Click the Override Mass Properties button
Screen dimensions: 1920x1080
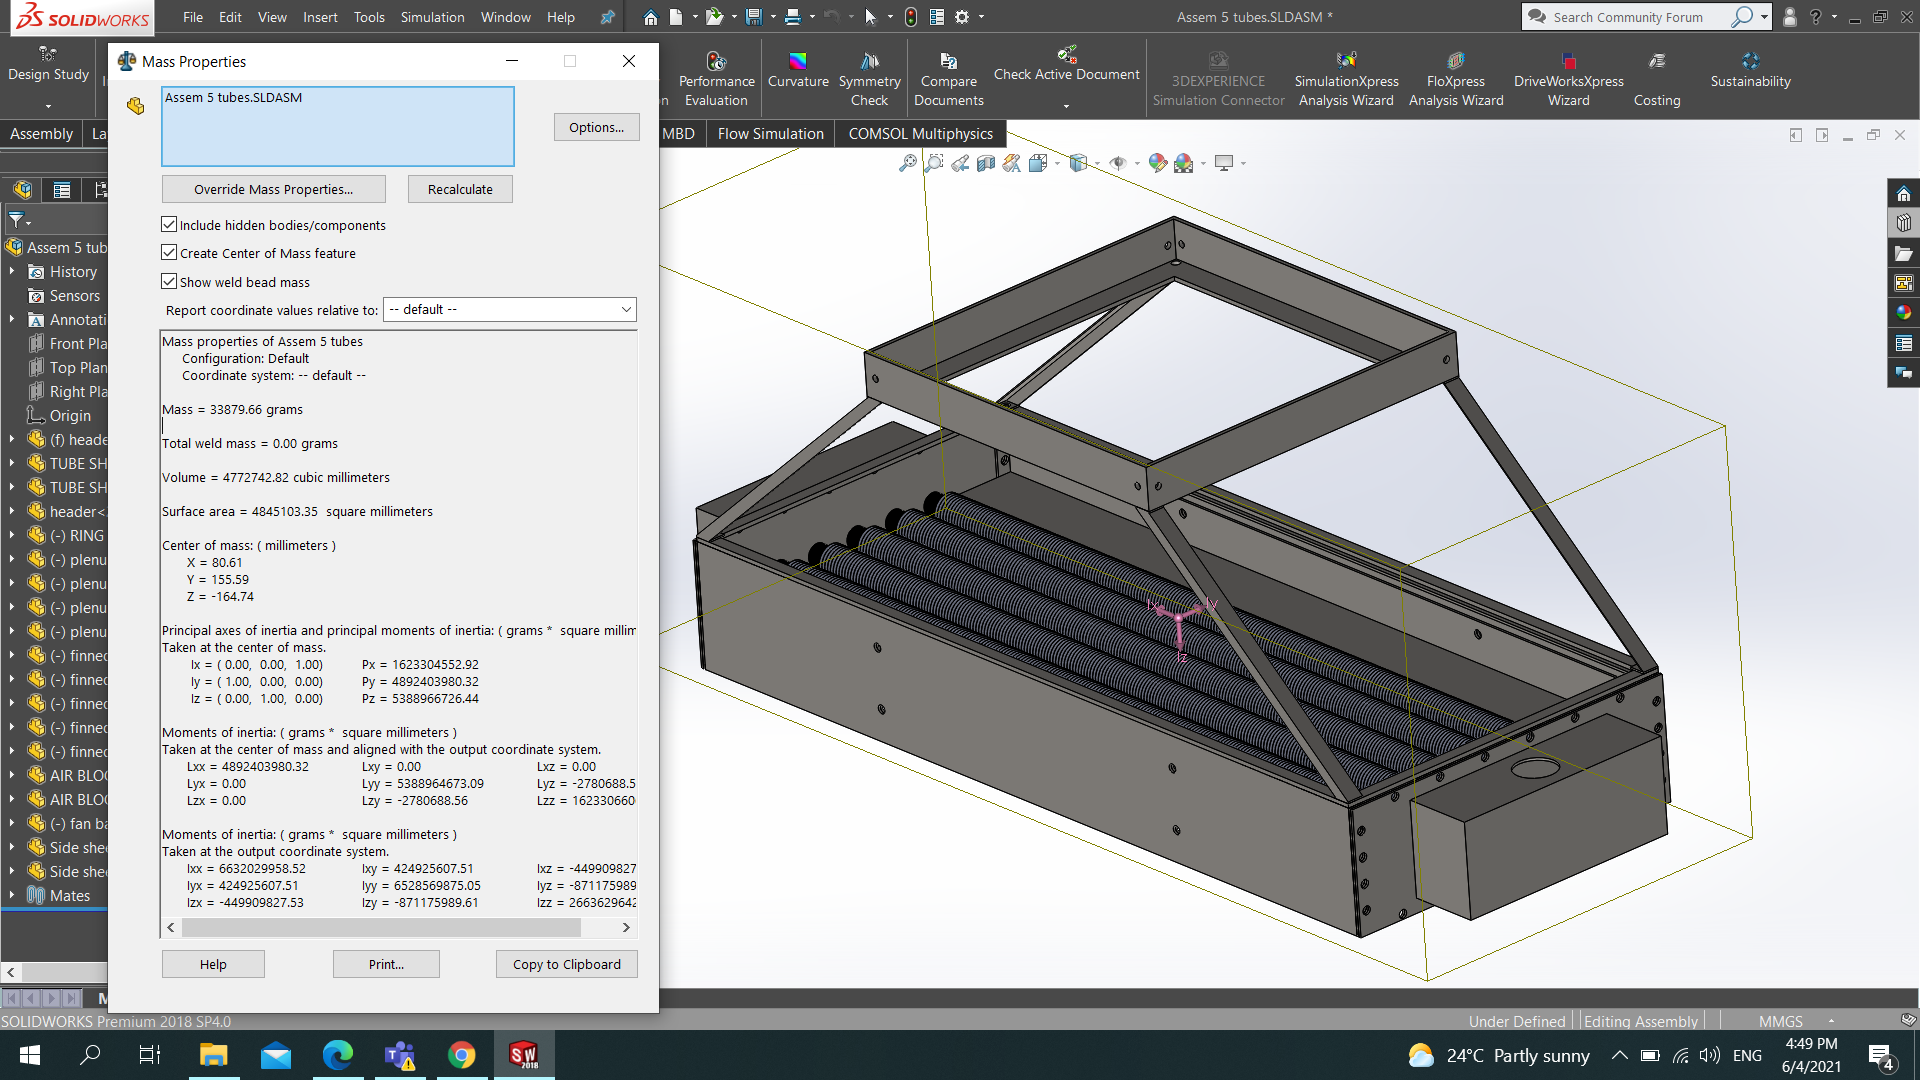click(274, 189)
